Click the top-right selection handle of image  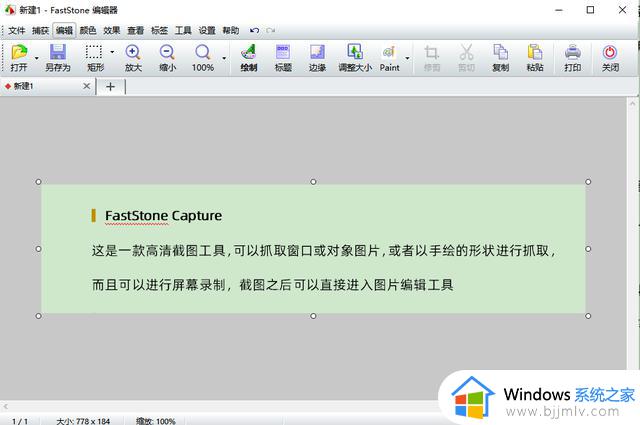[588, 182]
